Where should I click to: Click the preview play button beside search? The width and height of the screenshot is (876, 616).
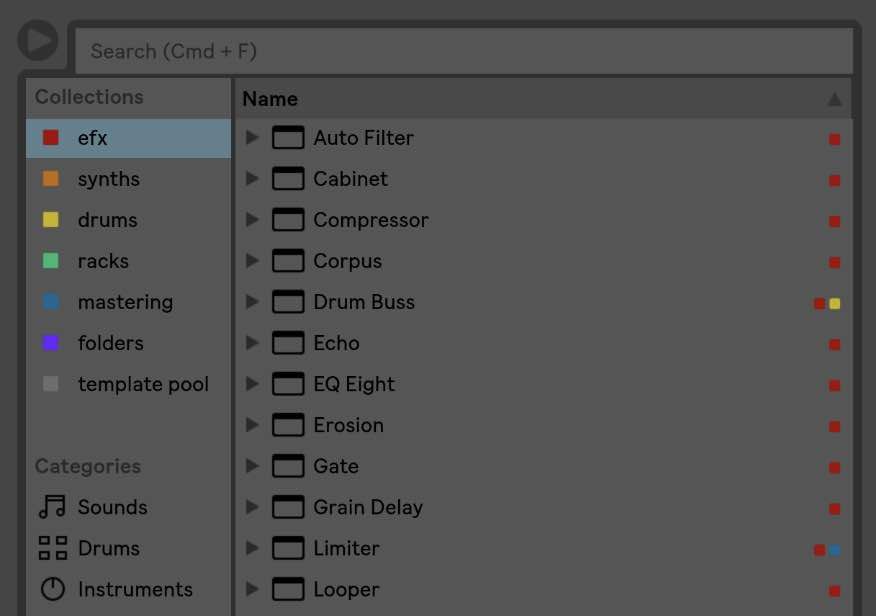pos(38,40)
